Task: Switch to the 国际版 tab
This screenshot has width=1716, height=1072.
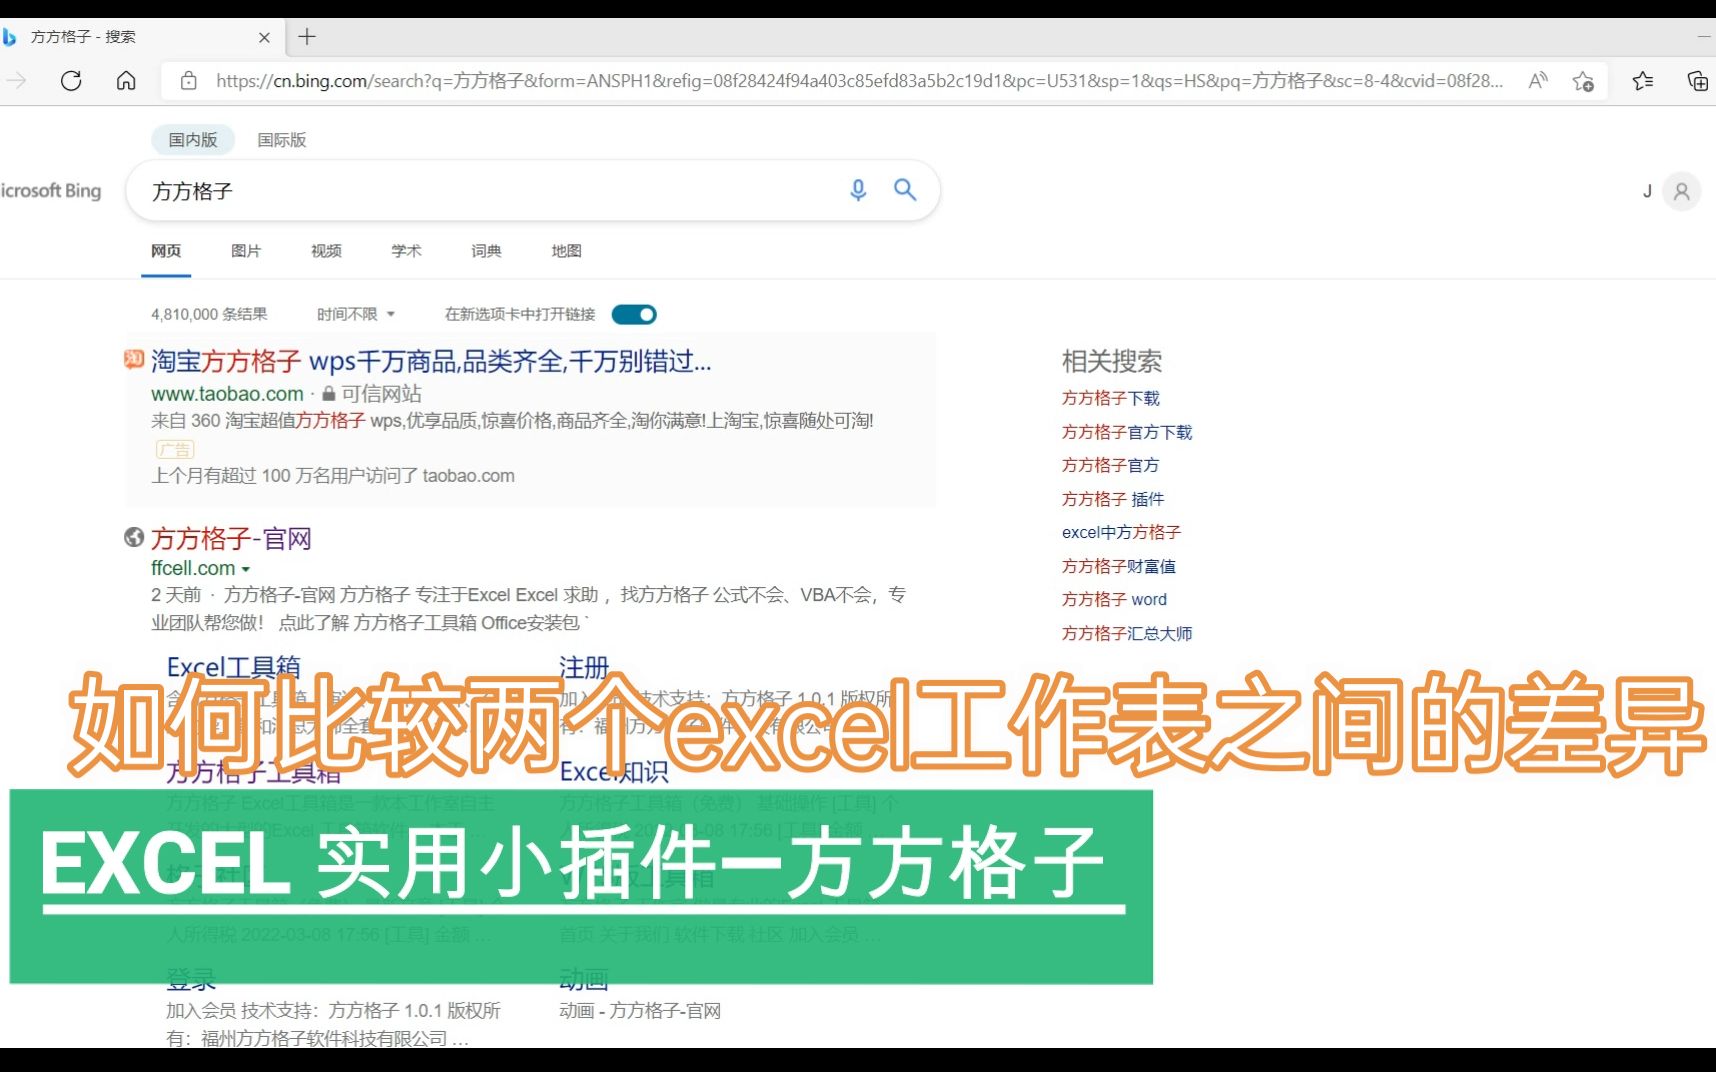Action: pos(282,140)
